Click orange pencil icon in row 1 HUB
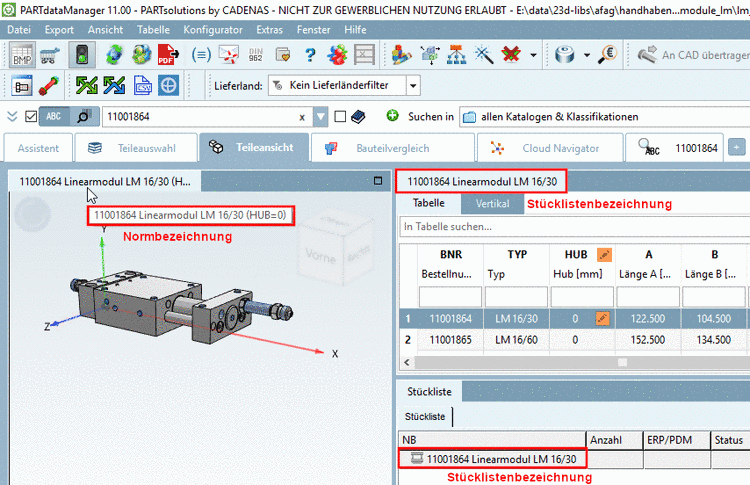The image size is (750, 485). click(603, 318)
